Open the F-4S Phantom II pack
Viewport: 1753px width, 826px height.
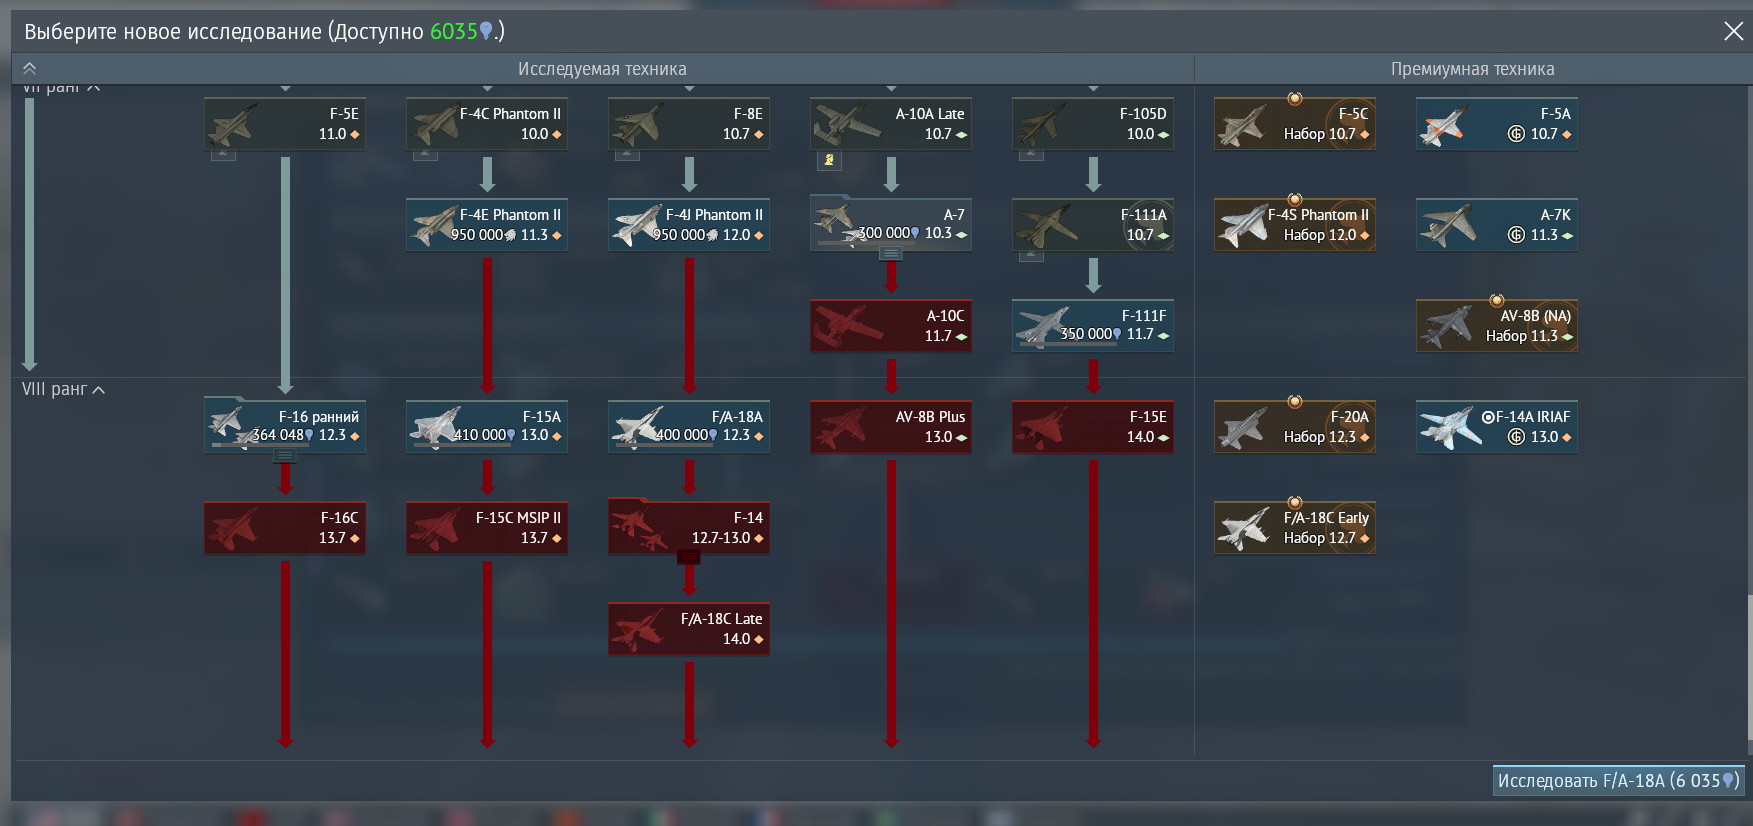tap(1295, 225)
